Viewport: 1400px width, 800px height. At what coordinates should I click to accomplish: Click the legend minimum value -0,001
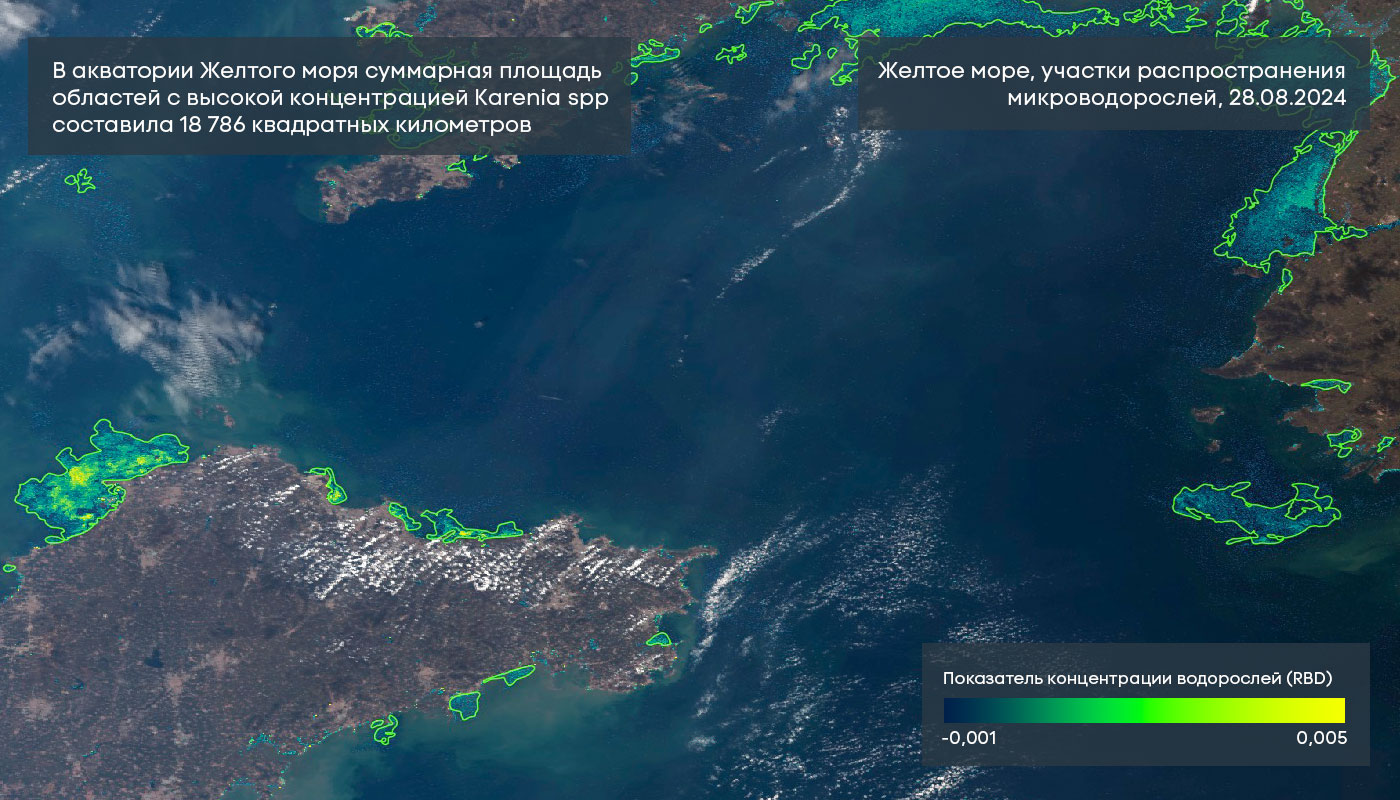[970, 738]
